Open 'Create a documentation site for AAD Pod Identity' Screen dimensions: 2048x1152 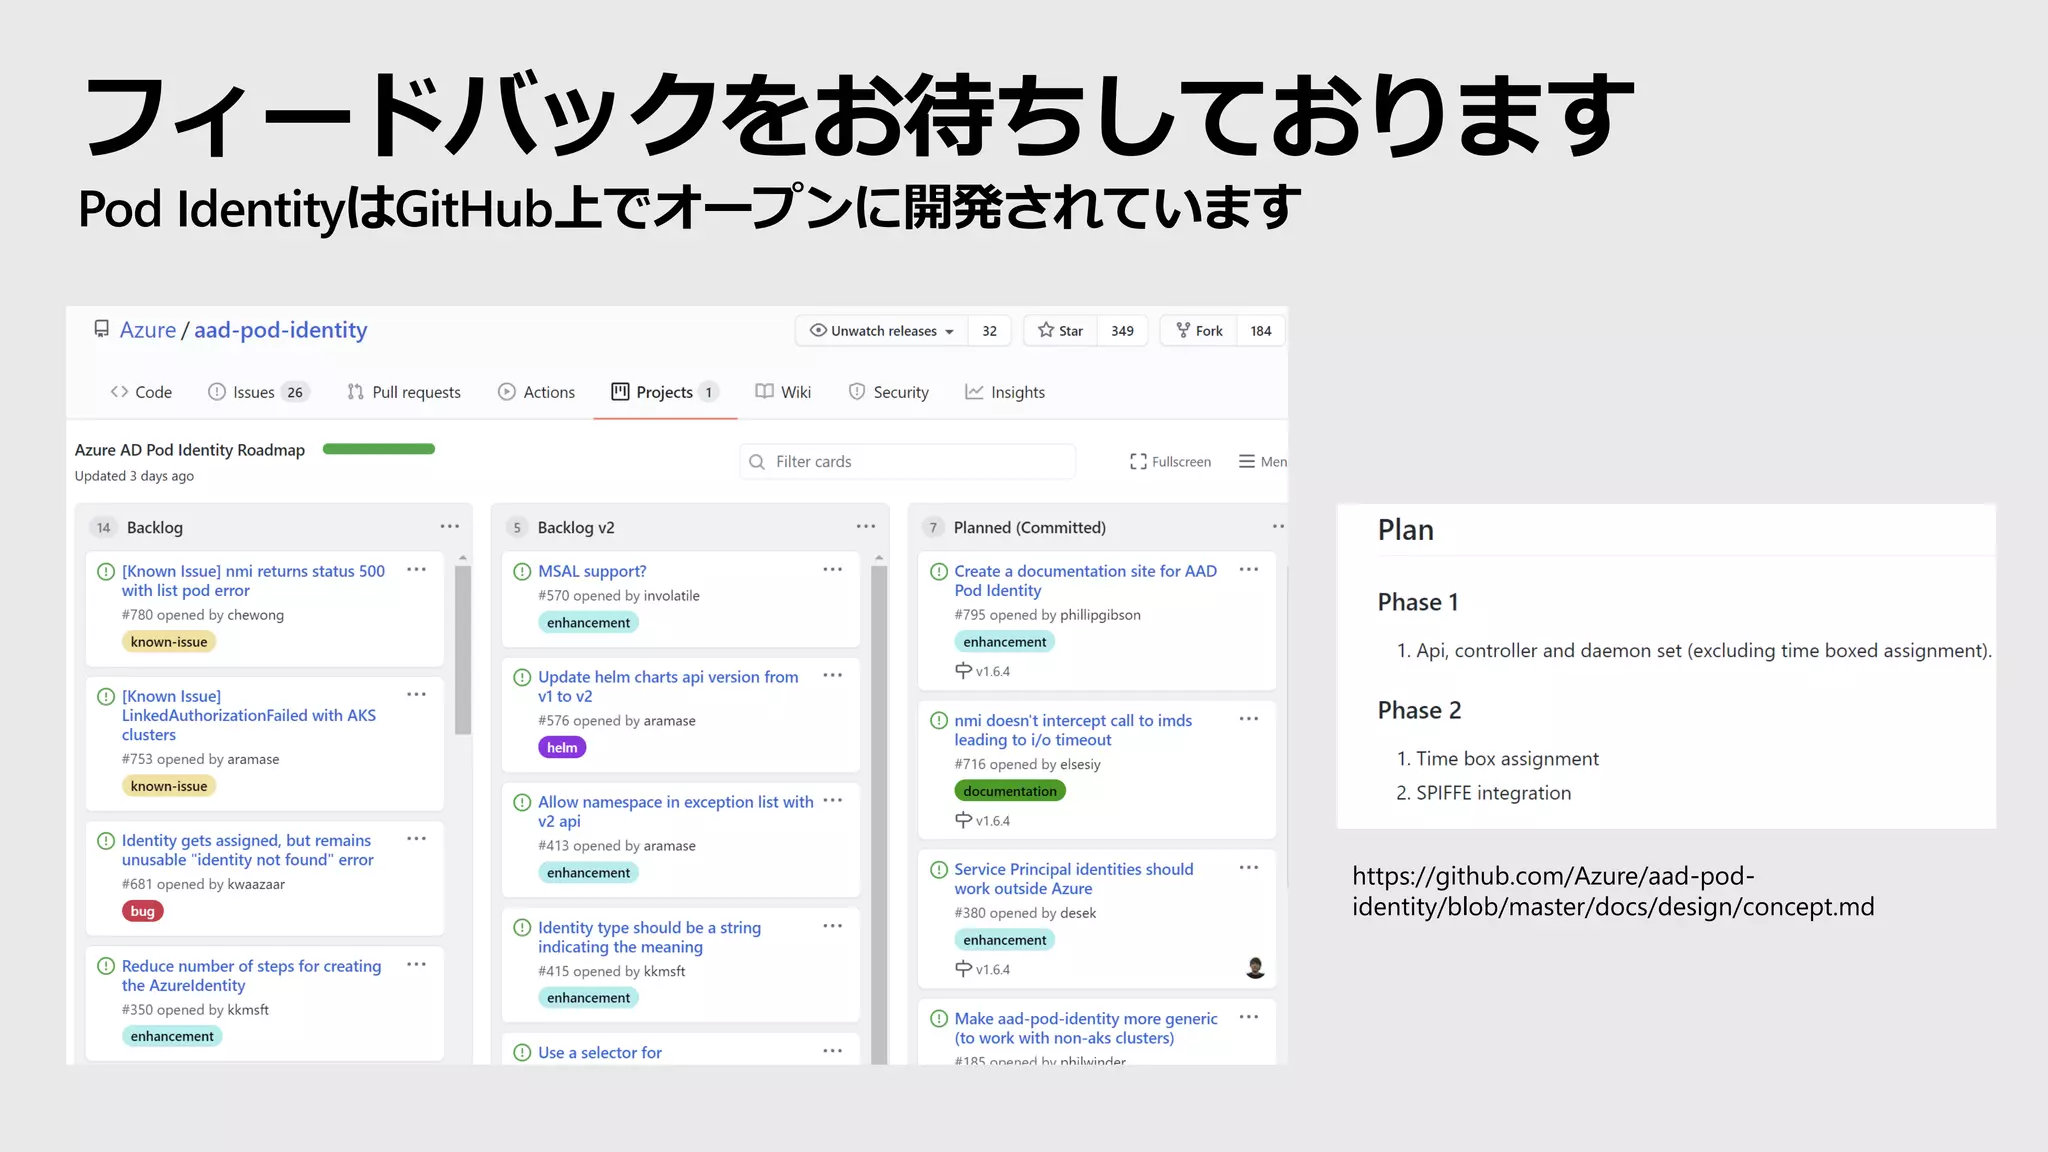1085,581
